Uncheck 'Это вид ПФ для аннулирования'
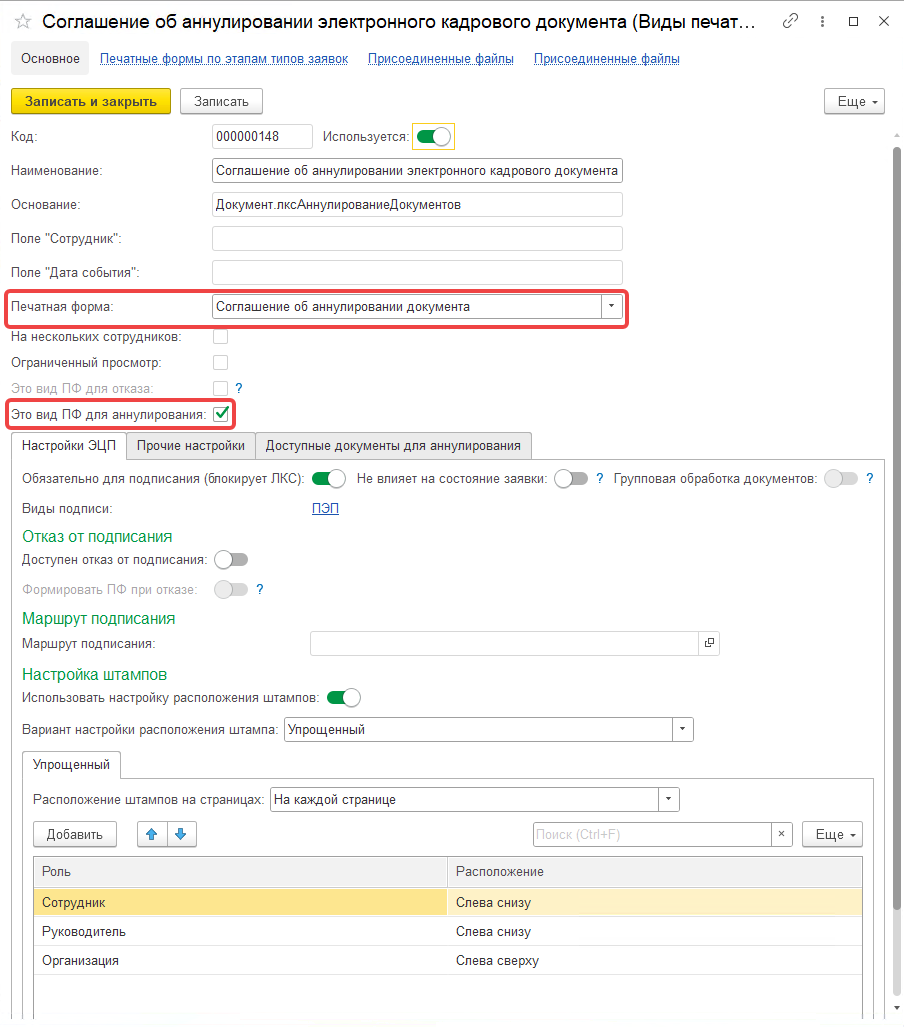Viewport: 904px width, 1027px height. pyautogui.click(x=221, y=414)
